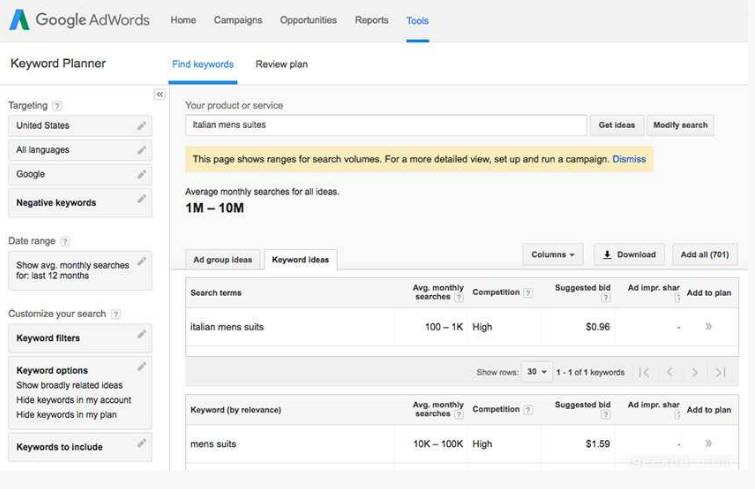Open the Customize your search help icon

[x=116, y=314]
